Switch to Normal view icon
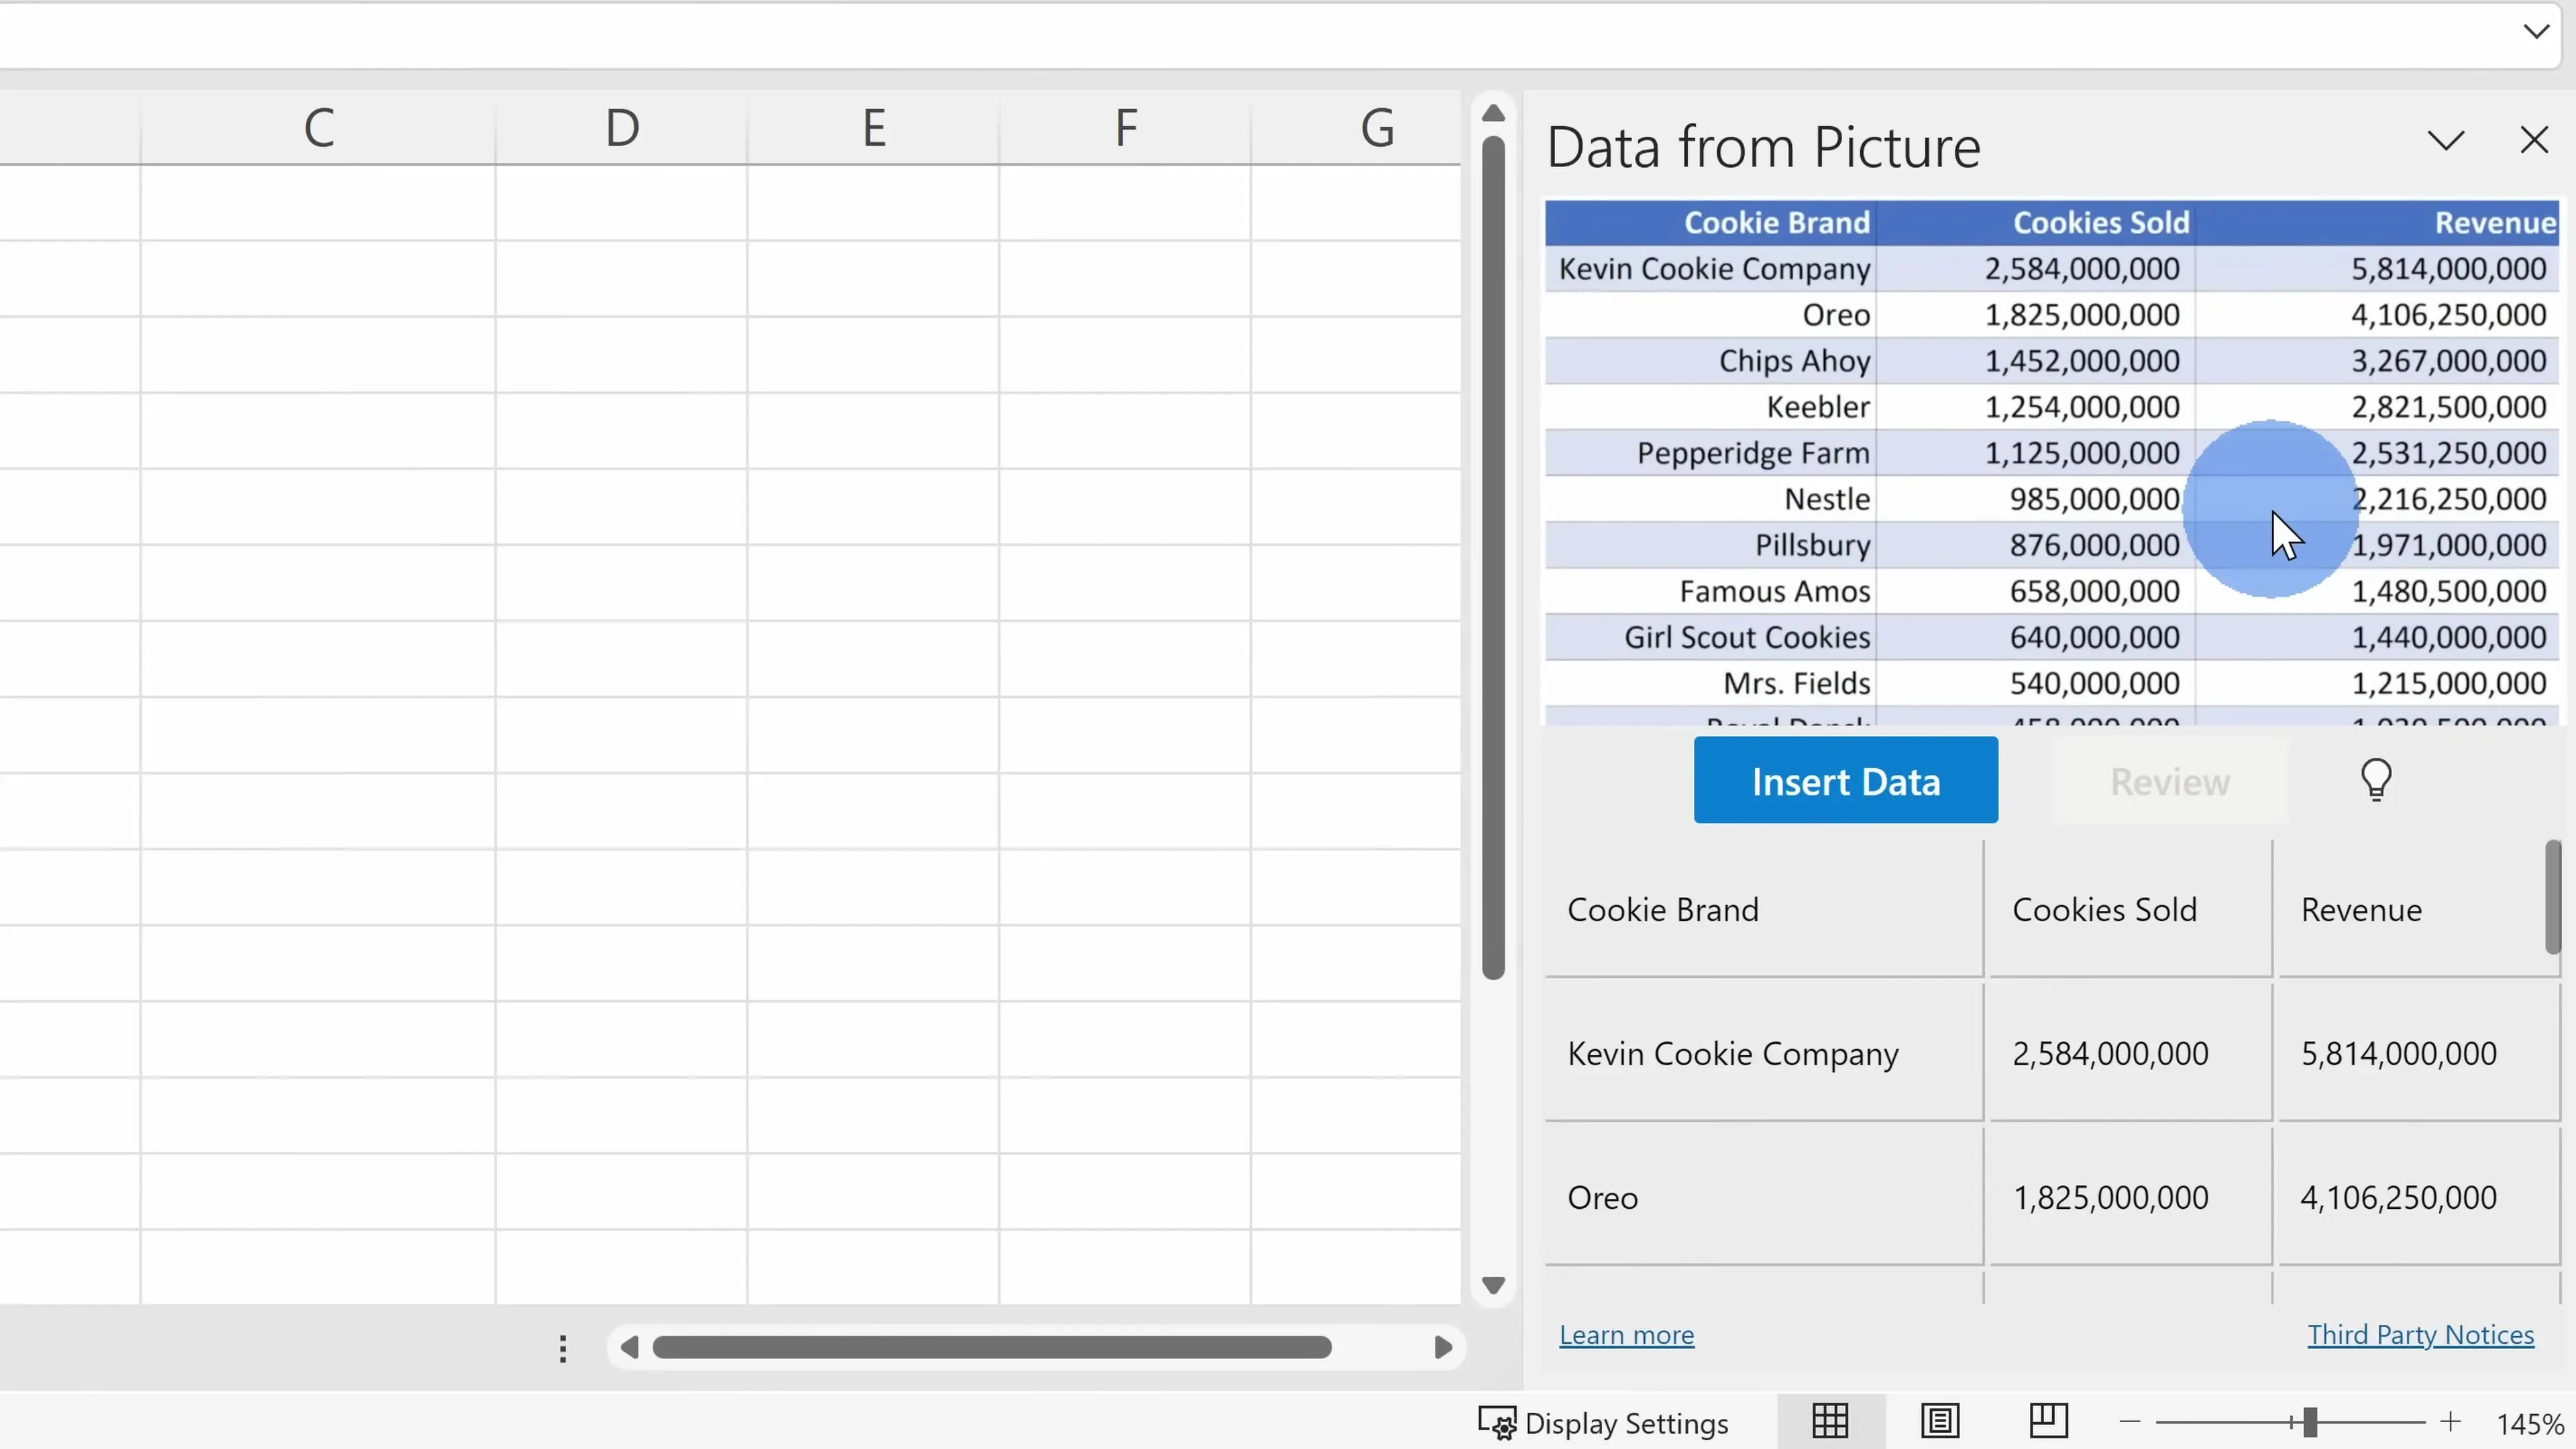This screenshot has height=1449, width=2576. [1829, 1421]
